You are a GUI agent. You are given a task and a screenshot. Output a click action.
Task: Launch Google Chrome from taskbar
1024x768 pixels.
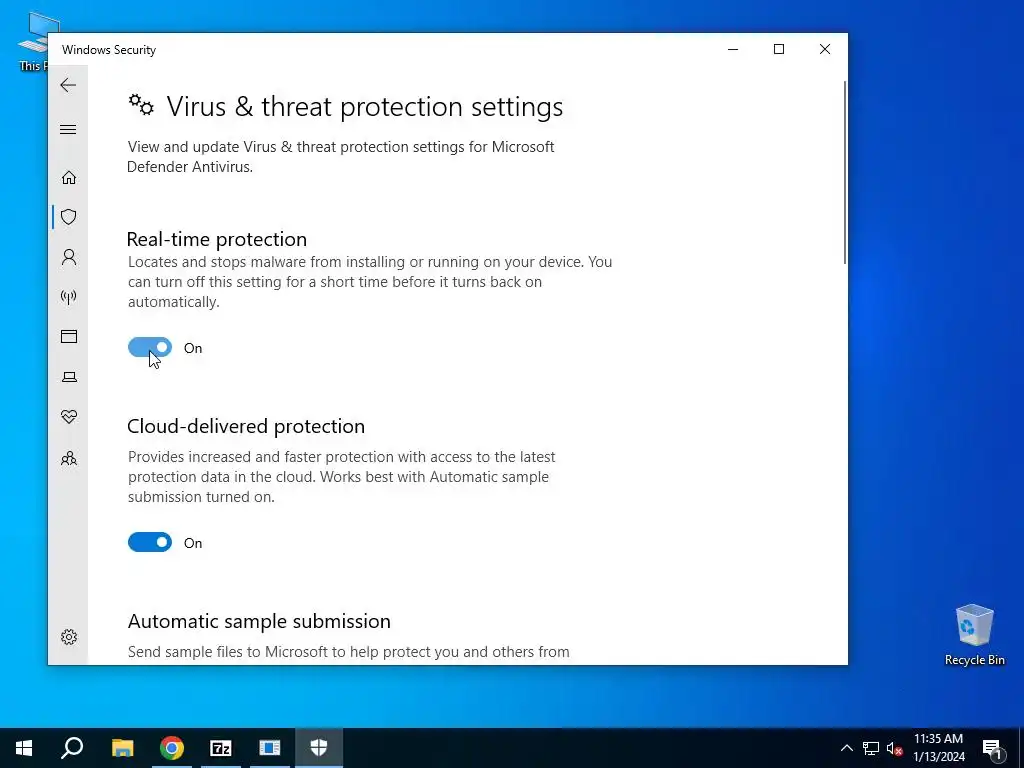(172, 748)
